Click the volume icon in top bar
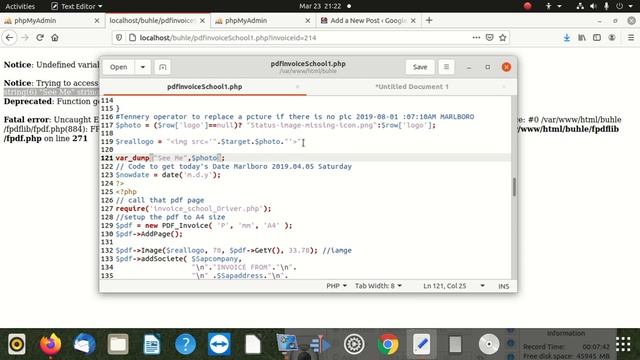This screenshot has width=640, height=360. 593,6
